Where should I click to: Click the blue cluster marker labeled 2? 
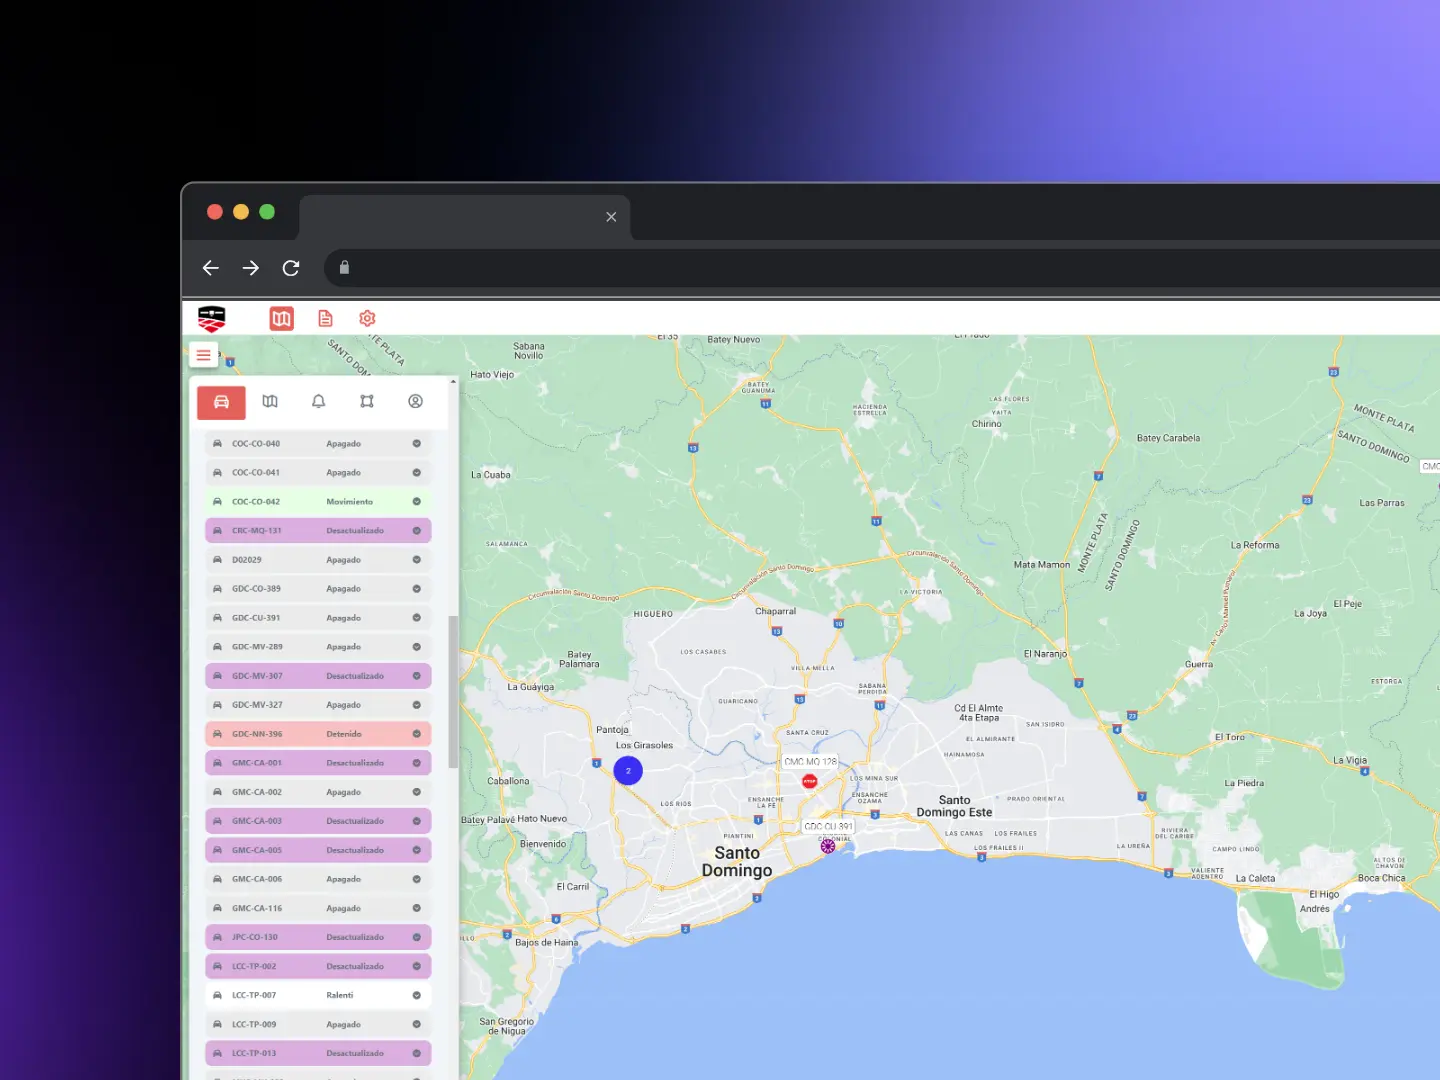point(628,771)
